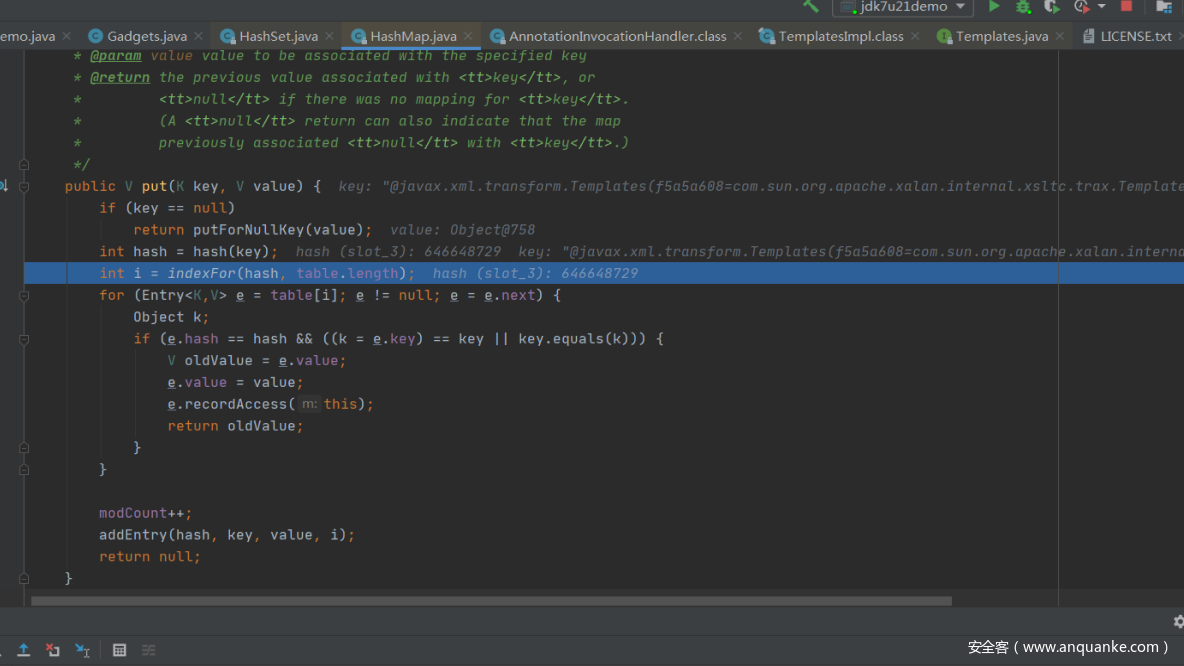
Task: Stop the running process, red square
Action: 1127,7
